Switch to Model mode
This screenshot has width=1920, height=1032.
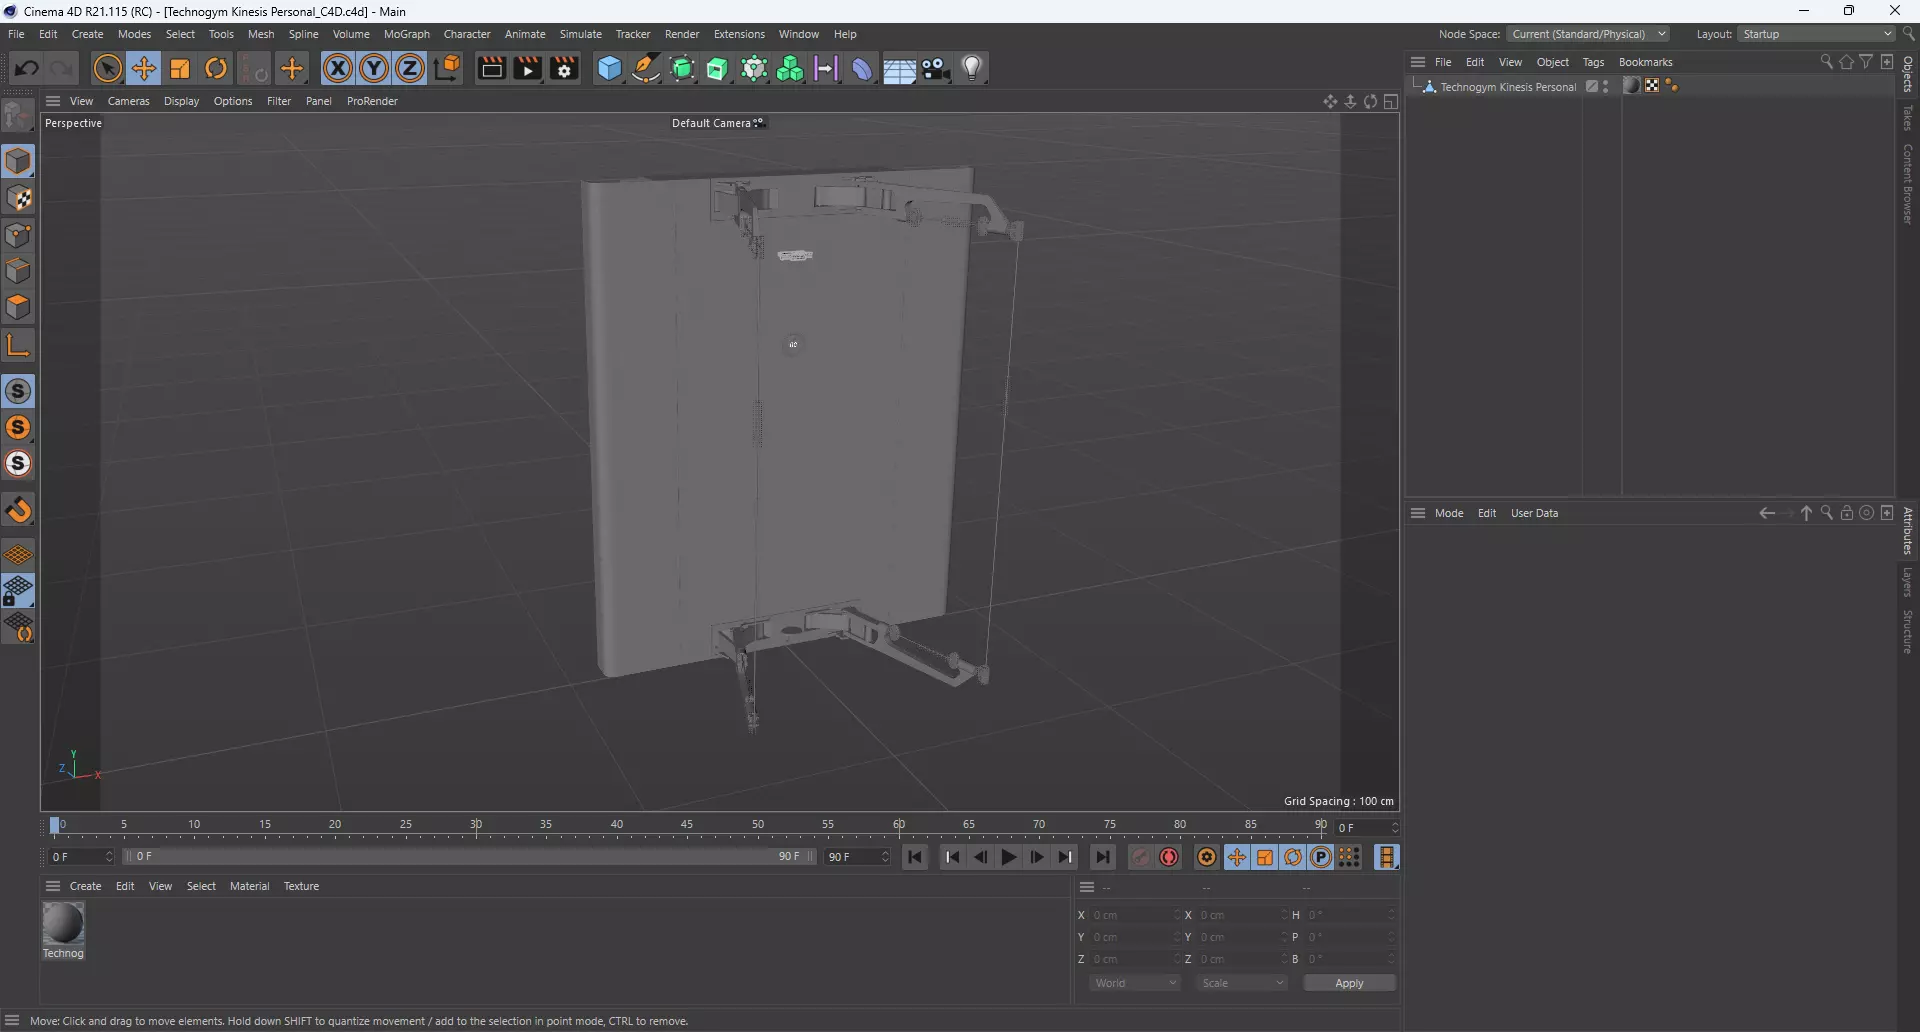18,161
